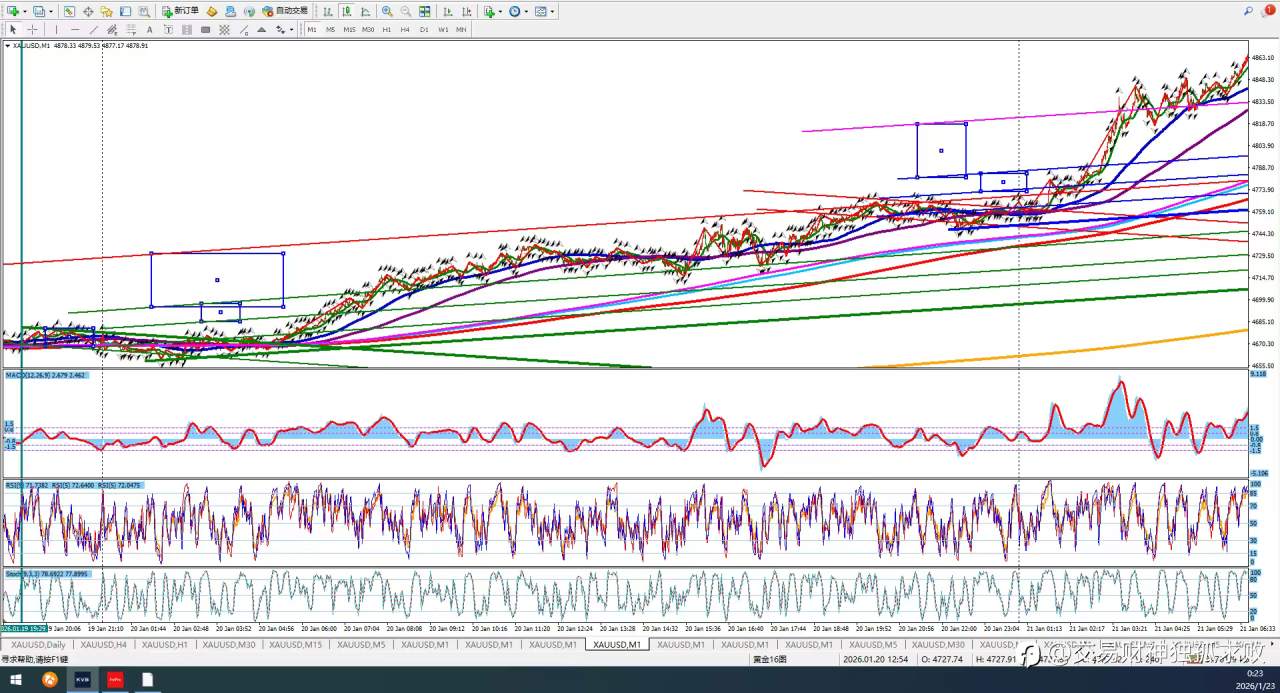
Task: Show the Terminal panel
Action: coord(125,11)
